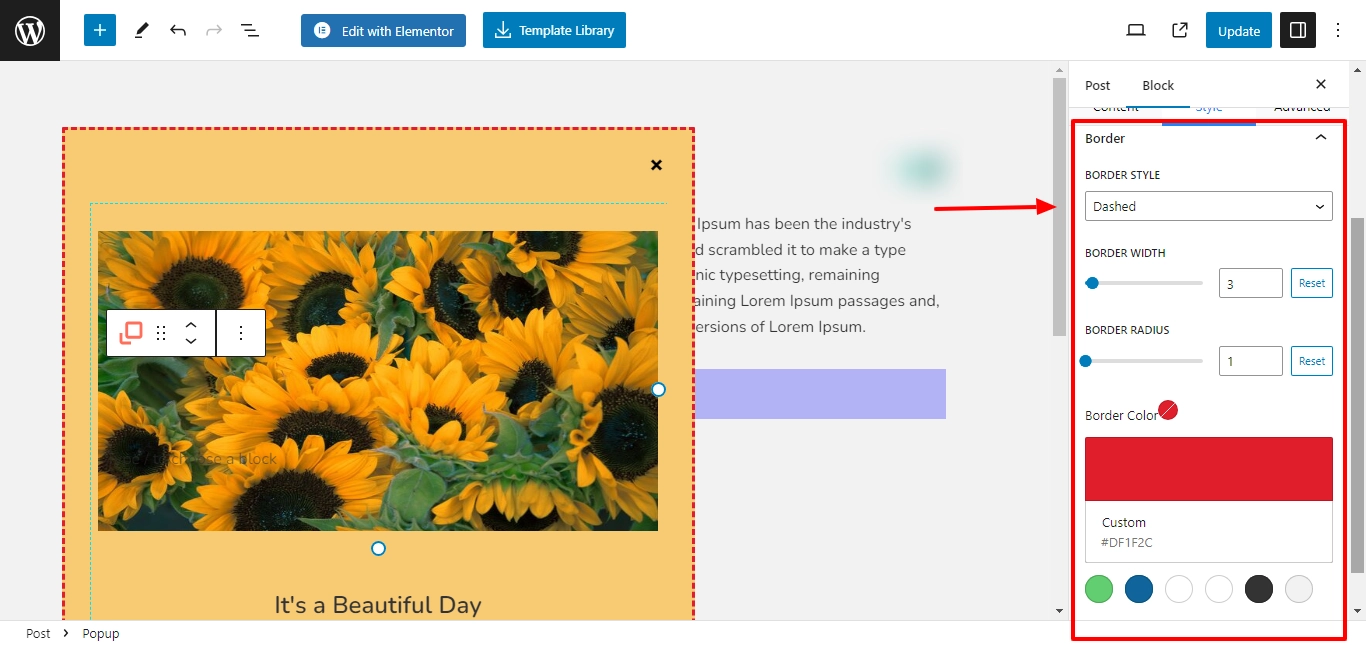Move the block up
1366x645 pixels.
[x=191, y=325]
